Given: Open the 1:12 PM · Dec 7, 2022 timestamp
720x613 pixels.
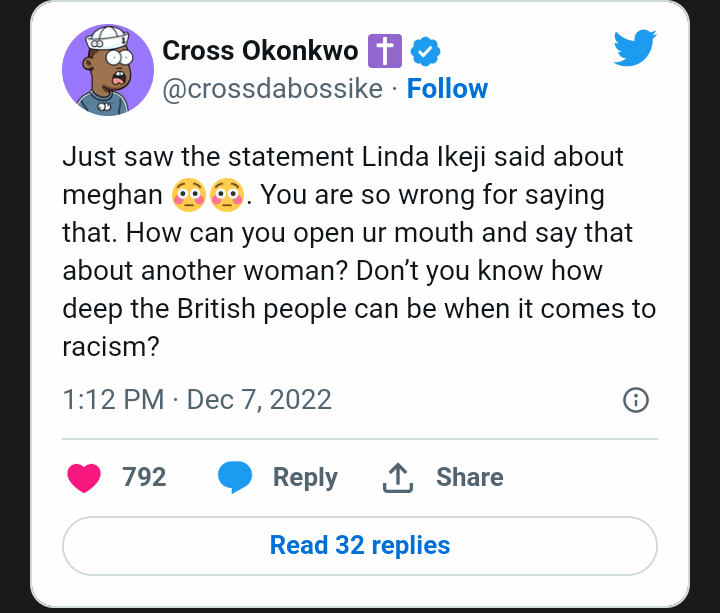Looking at the screenshot, I should pyautogui.click(x=197, y=400).
